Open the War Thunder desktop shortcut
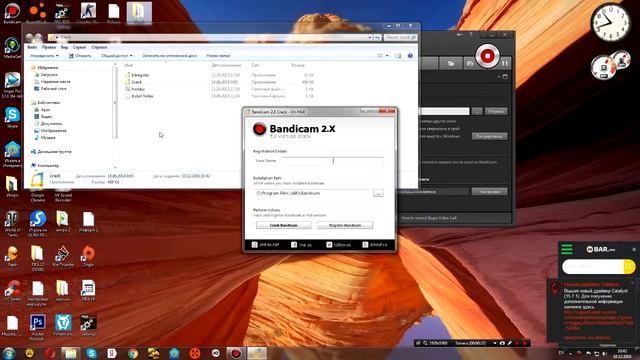The width and height of the screenshot is (640, 360). 62,256
